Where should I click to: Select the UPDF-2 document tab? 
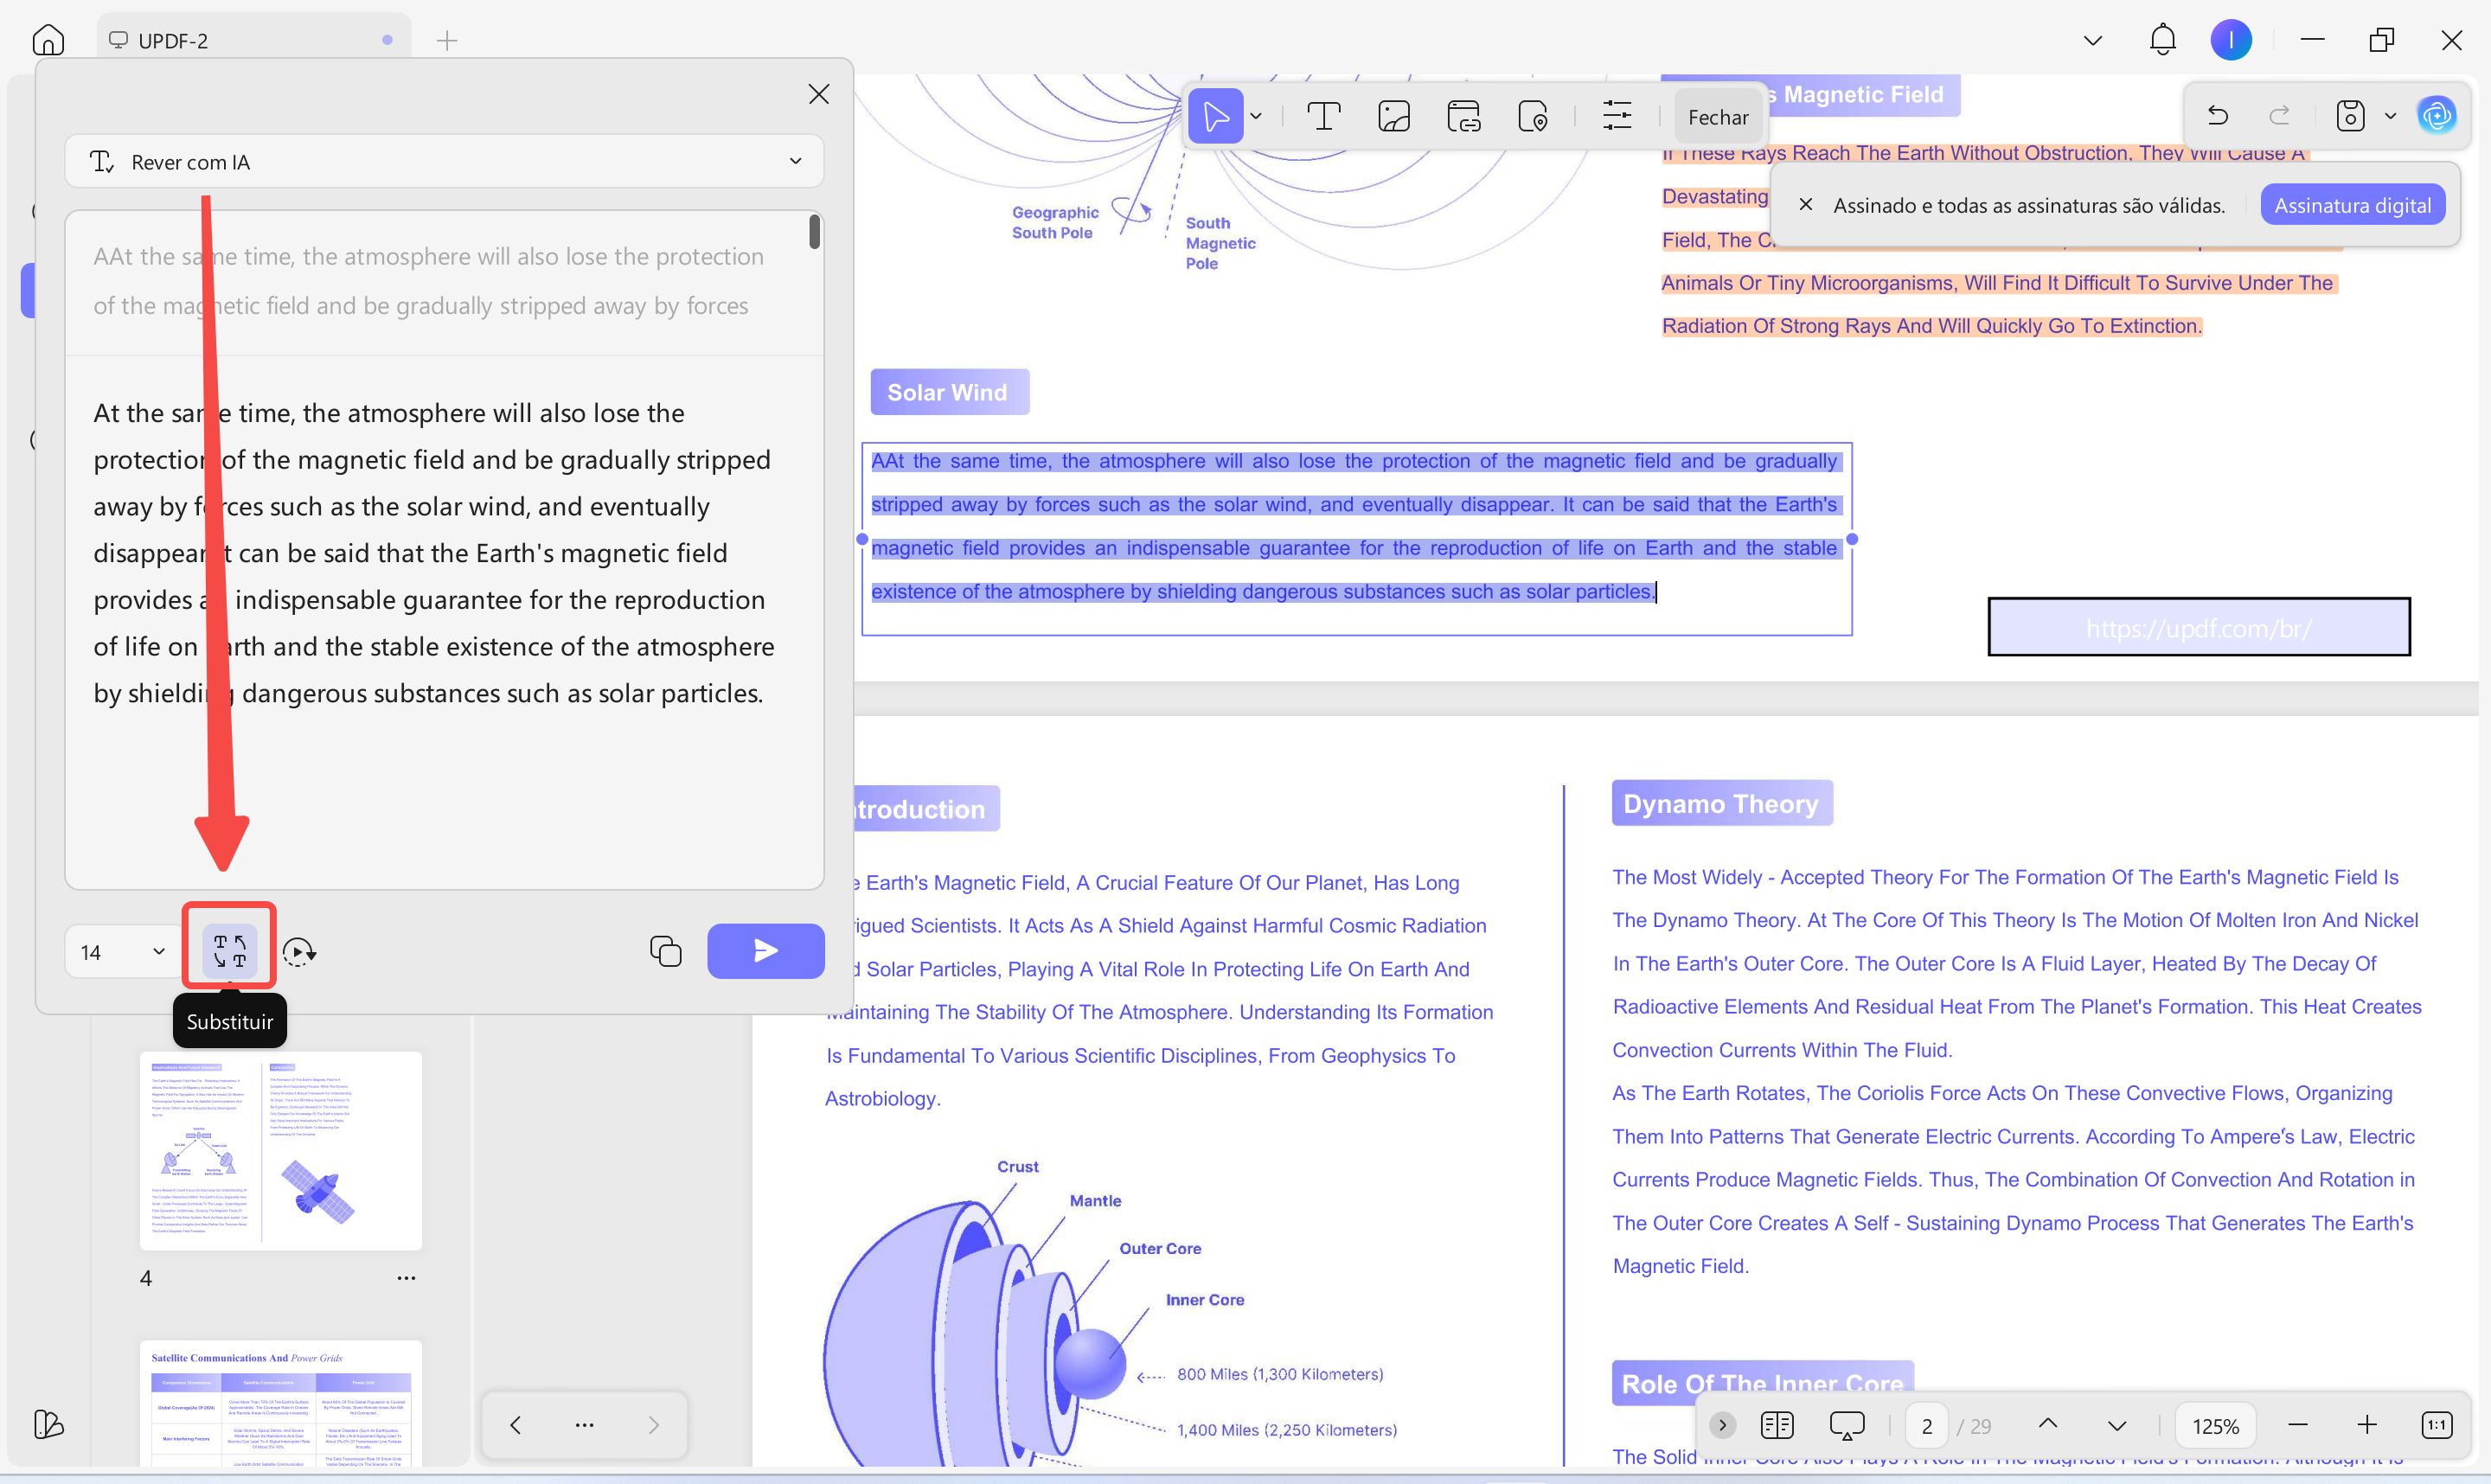tap(254, 40)
